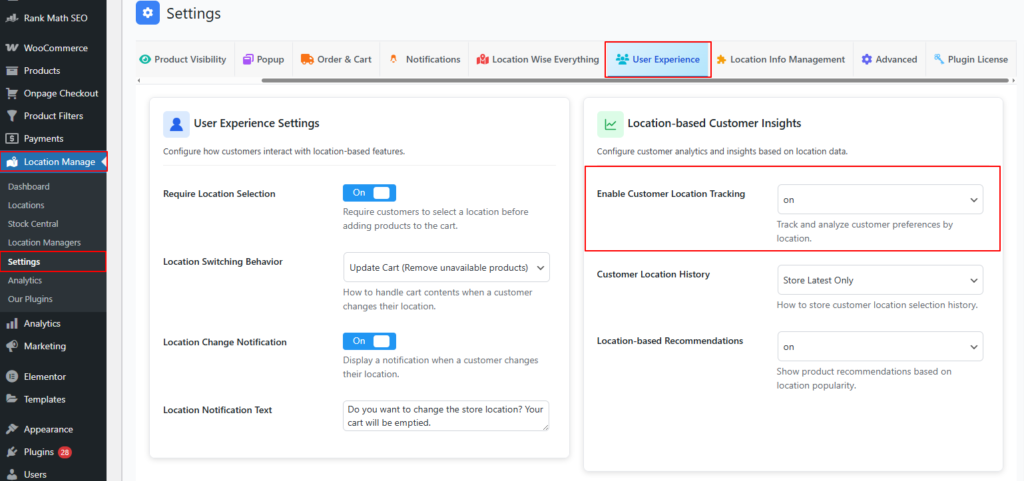Click the Payments icon in sidebar
This screenshot has height=481, width=1024.
[12, 138]
